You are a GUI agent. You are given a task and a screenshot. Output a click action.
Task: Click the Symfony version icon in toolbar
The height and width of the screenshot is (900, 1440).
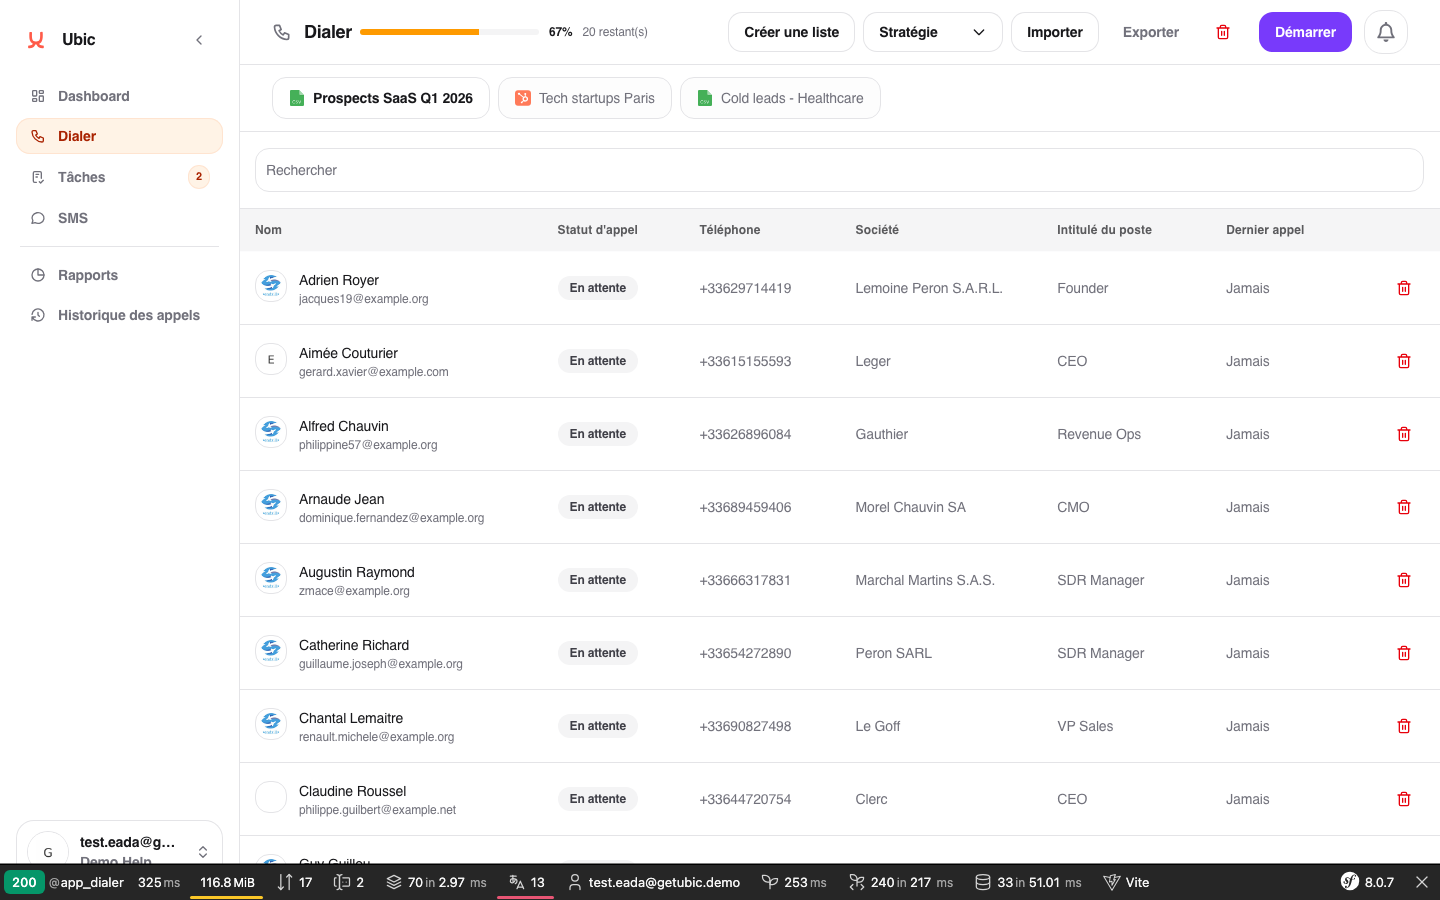coord(1350,882)
